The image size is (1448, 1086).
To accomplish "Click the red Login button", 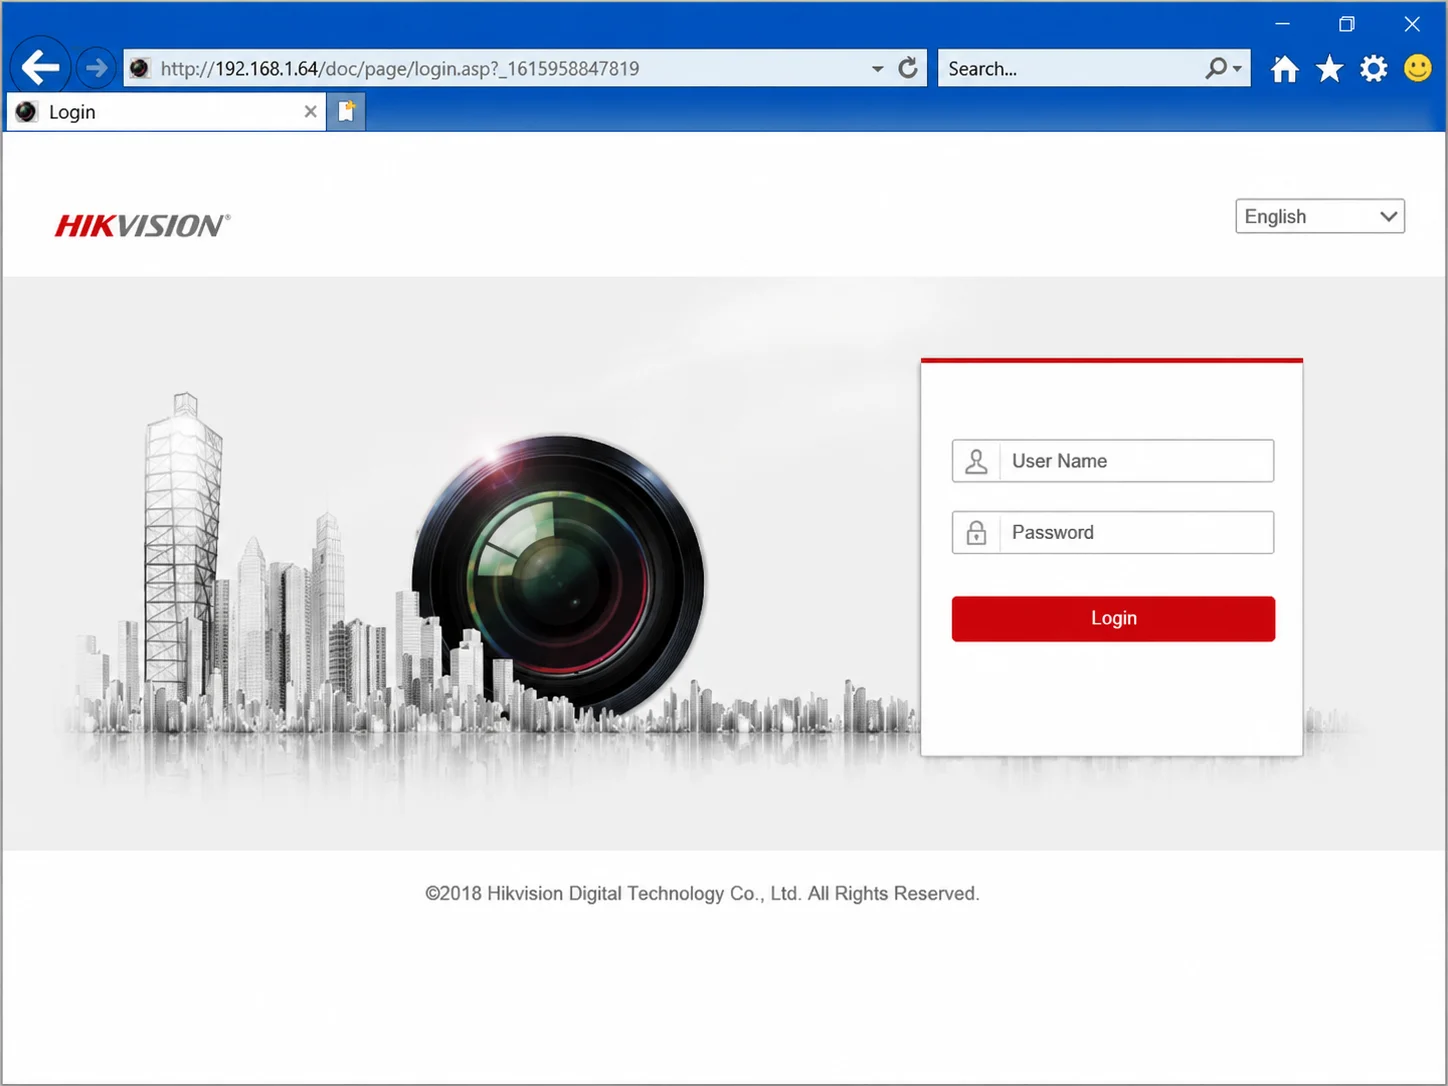I will coord(1113,619).
